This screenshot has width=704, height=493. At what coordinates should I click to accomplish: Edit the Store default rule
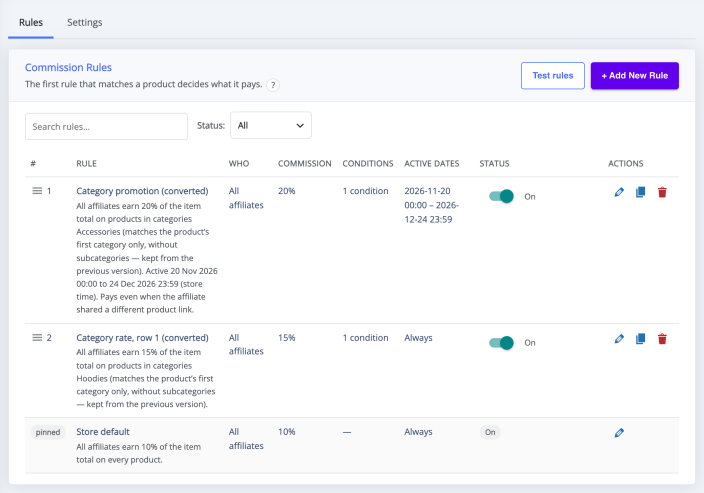(619, 433)
